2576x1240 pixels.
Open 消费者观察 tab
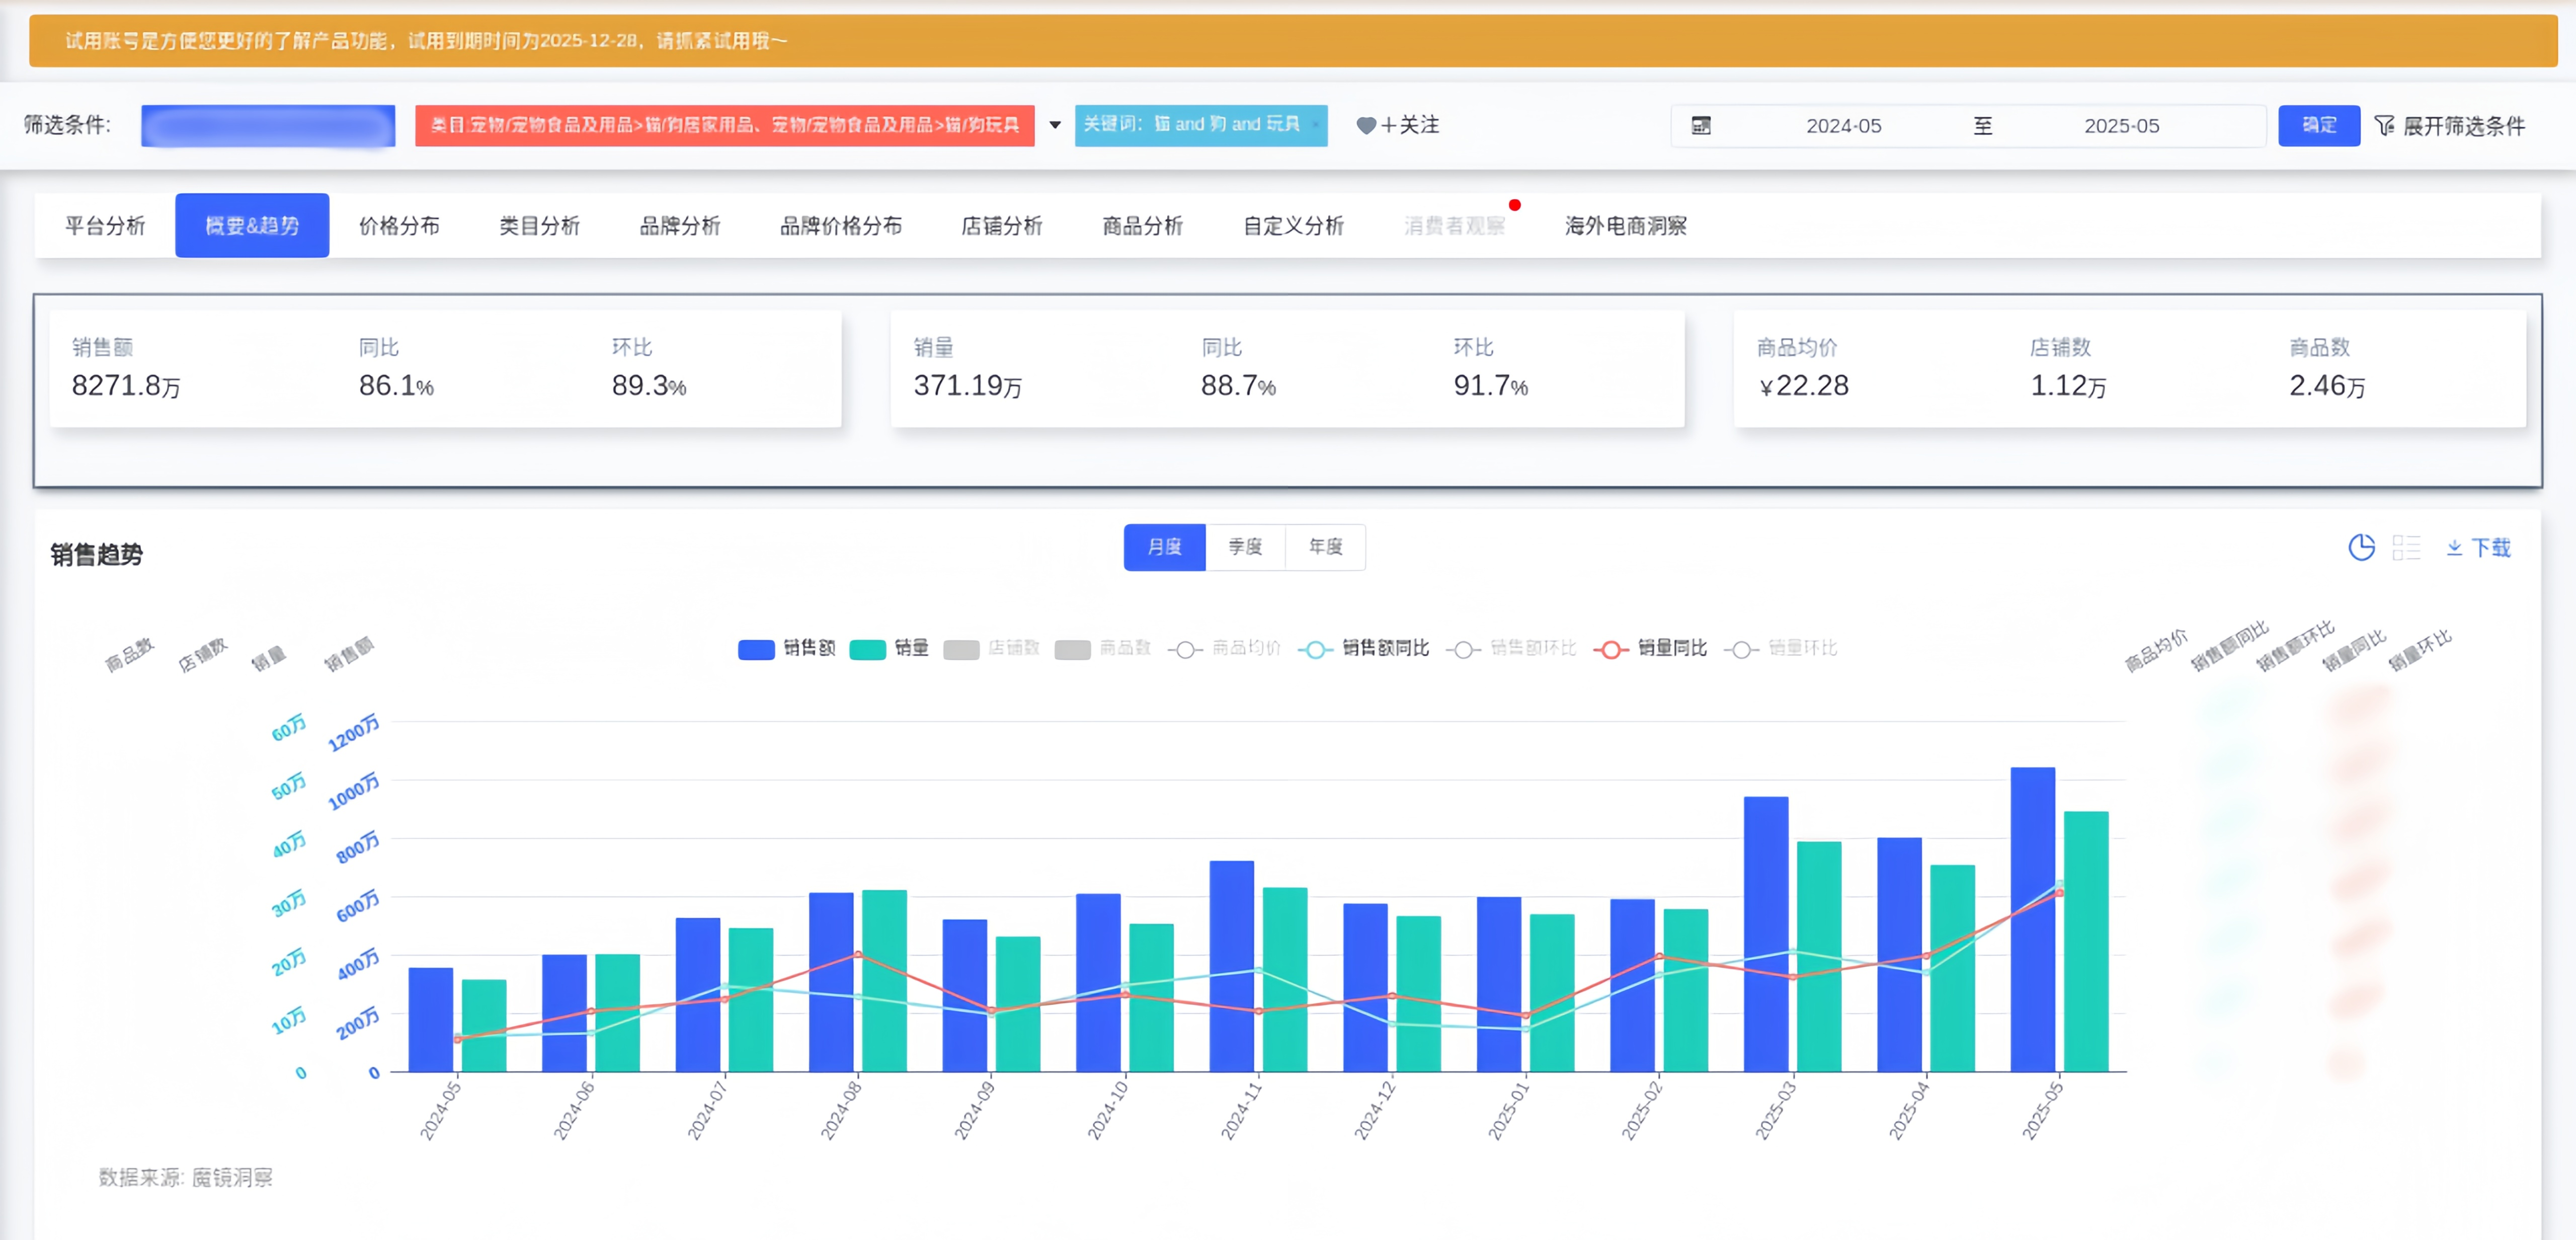click(x=1454, y=226)
